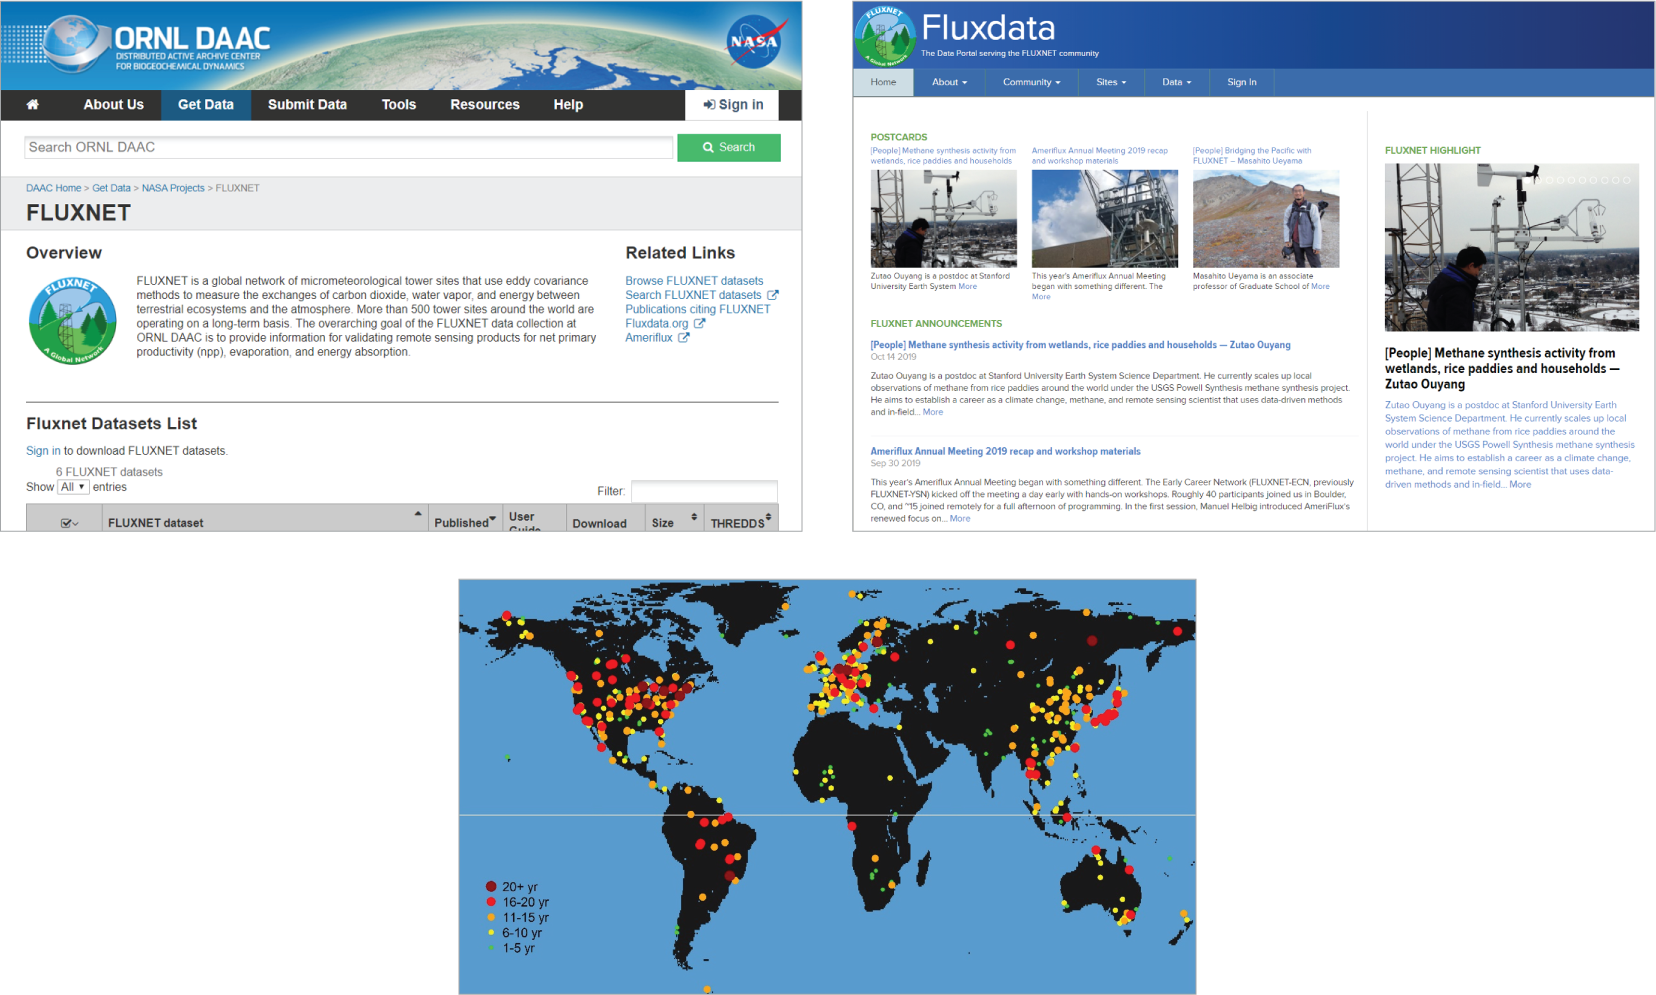Click Get Data breadcrumb link

click(x=111, y=188)
